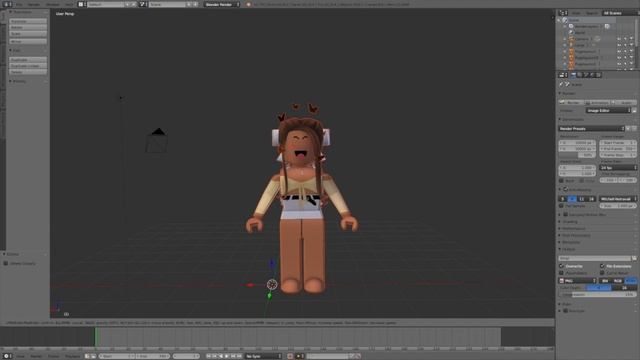
Task: Open the No Sync dropdown in timeline
Action: point(263,356)
